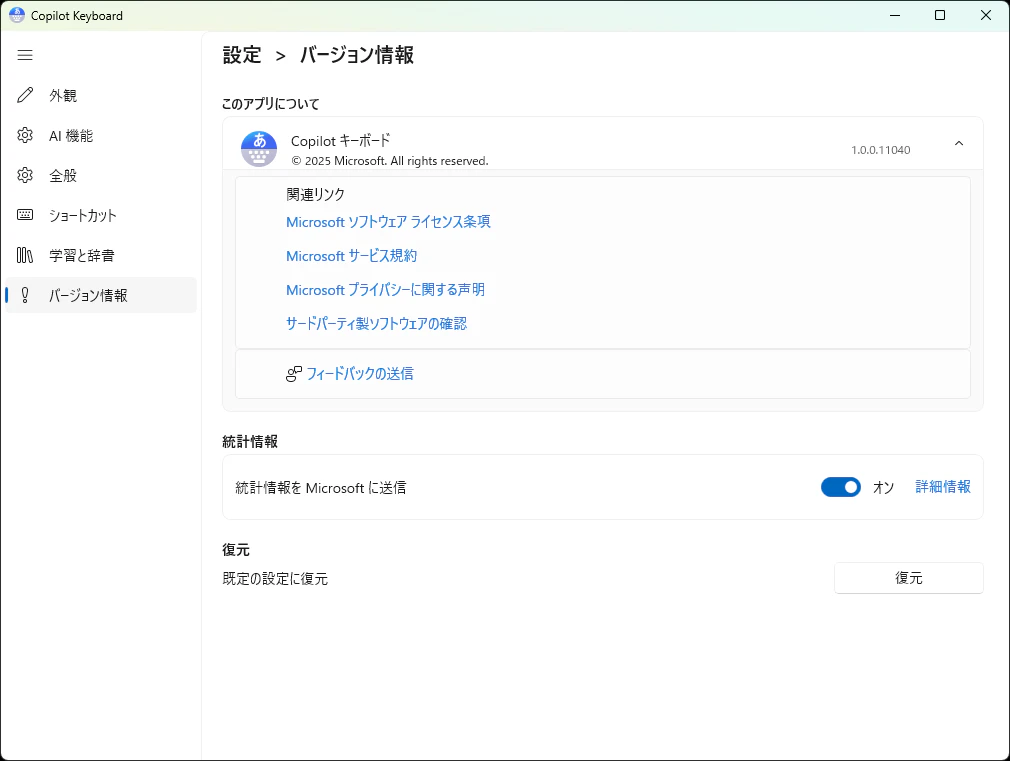
Task: Open the 外観 settings page
Action: (100, 95)
